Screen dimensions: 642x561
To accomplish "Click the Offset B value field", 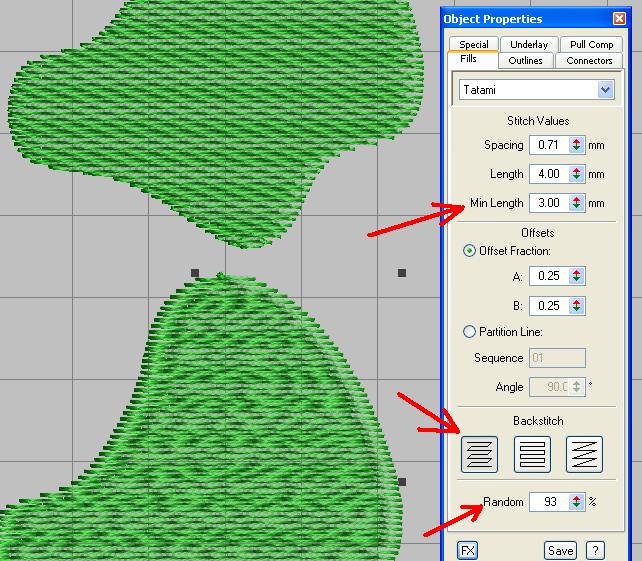I will point(549,305).
